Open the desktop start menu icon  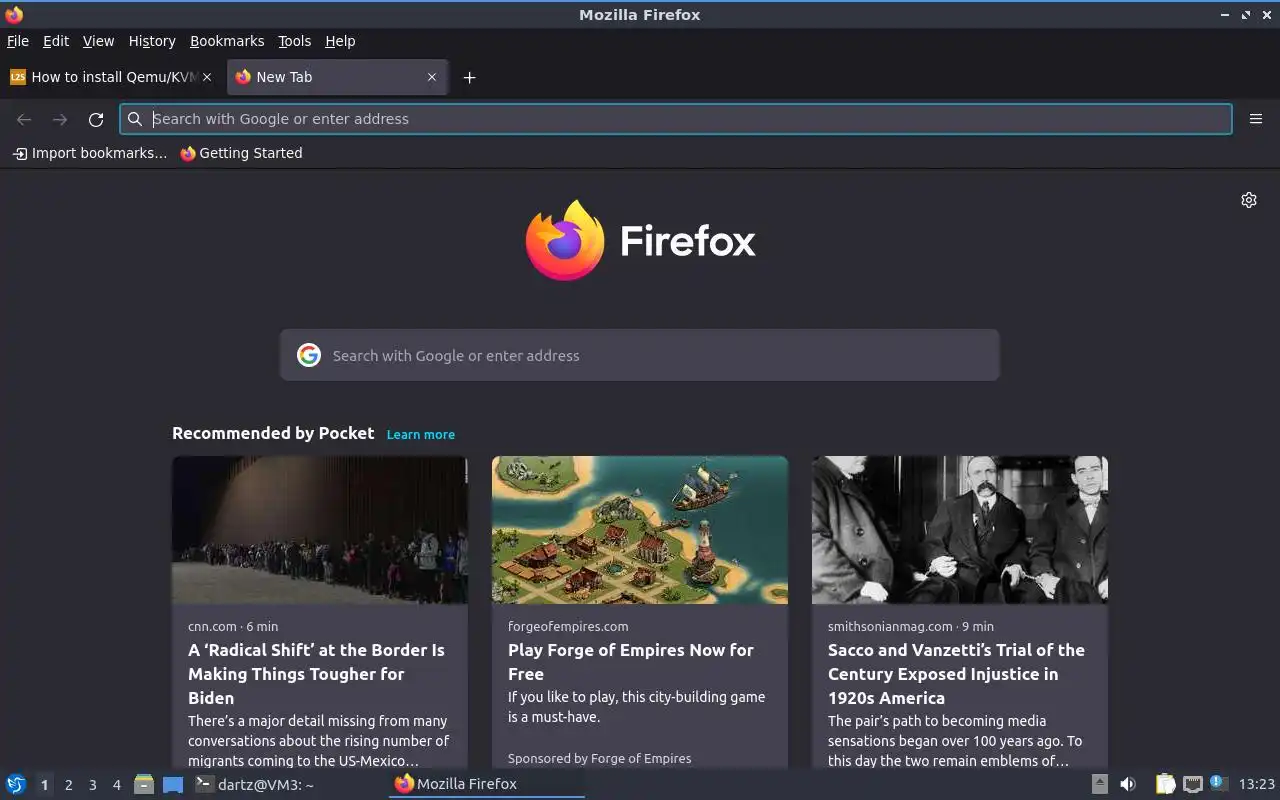pyautogui.click(x=16, y=784)
